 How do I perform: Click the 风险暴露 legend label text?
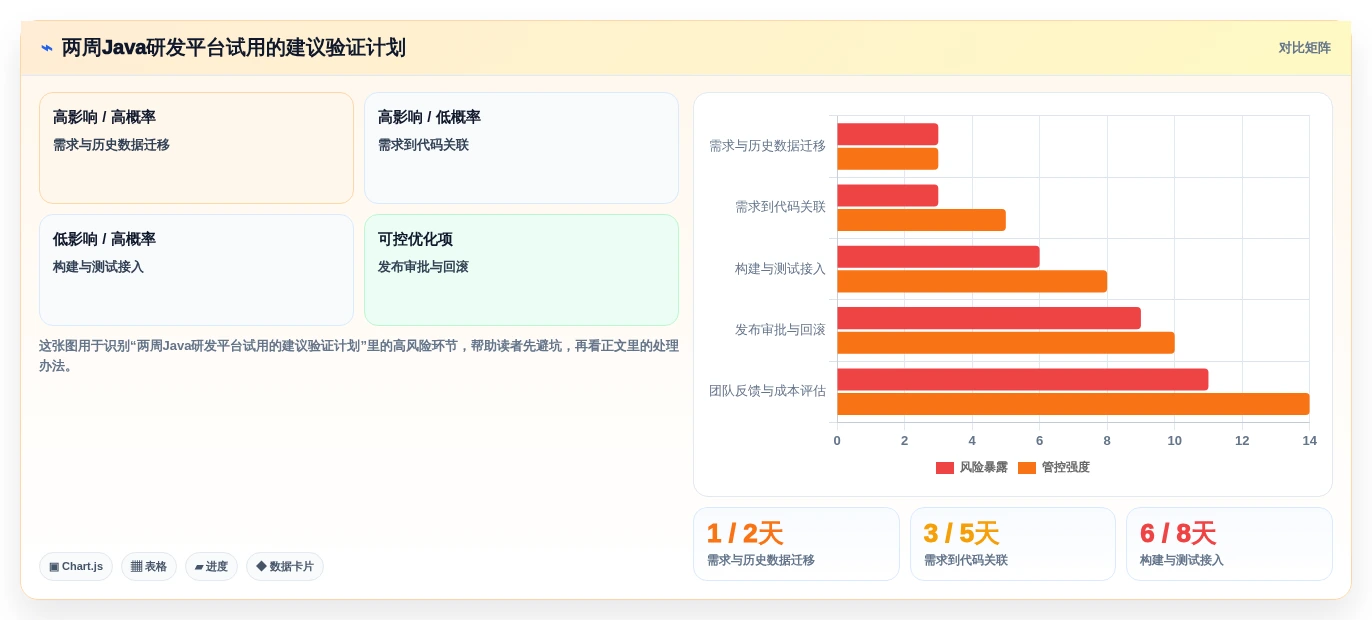[x=984, y=468]
